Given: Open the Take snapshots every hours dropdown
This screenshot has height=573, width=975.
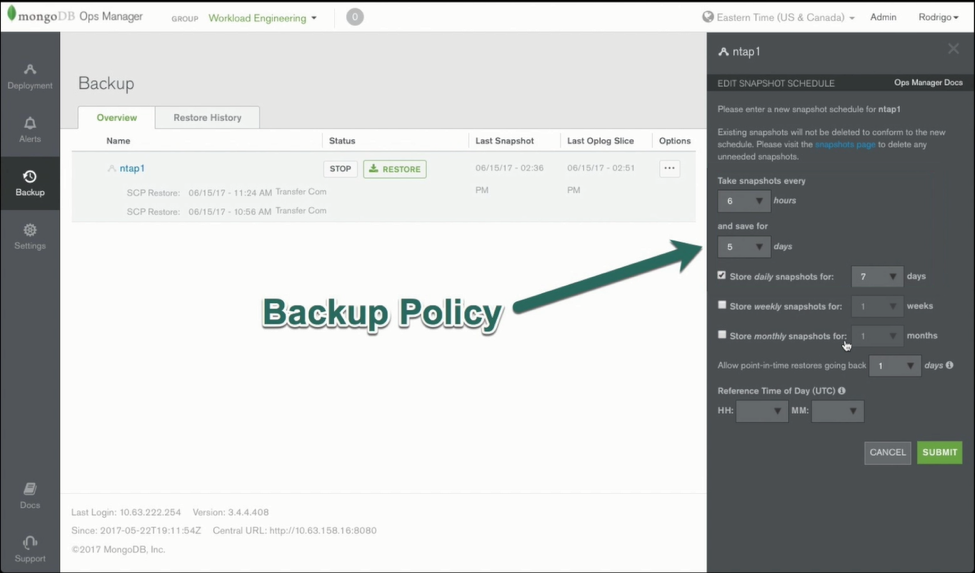Looking at the screenshot, I should click(x=743, y=201).
